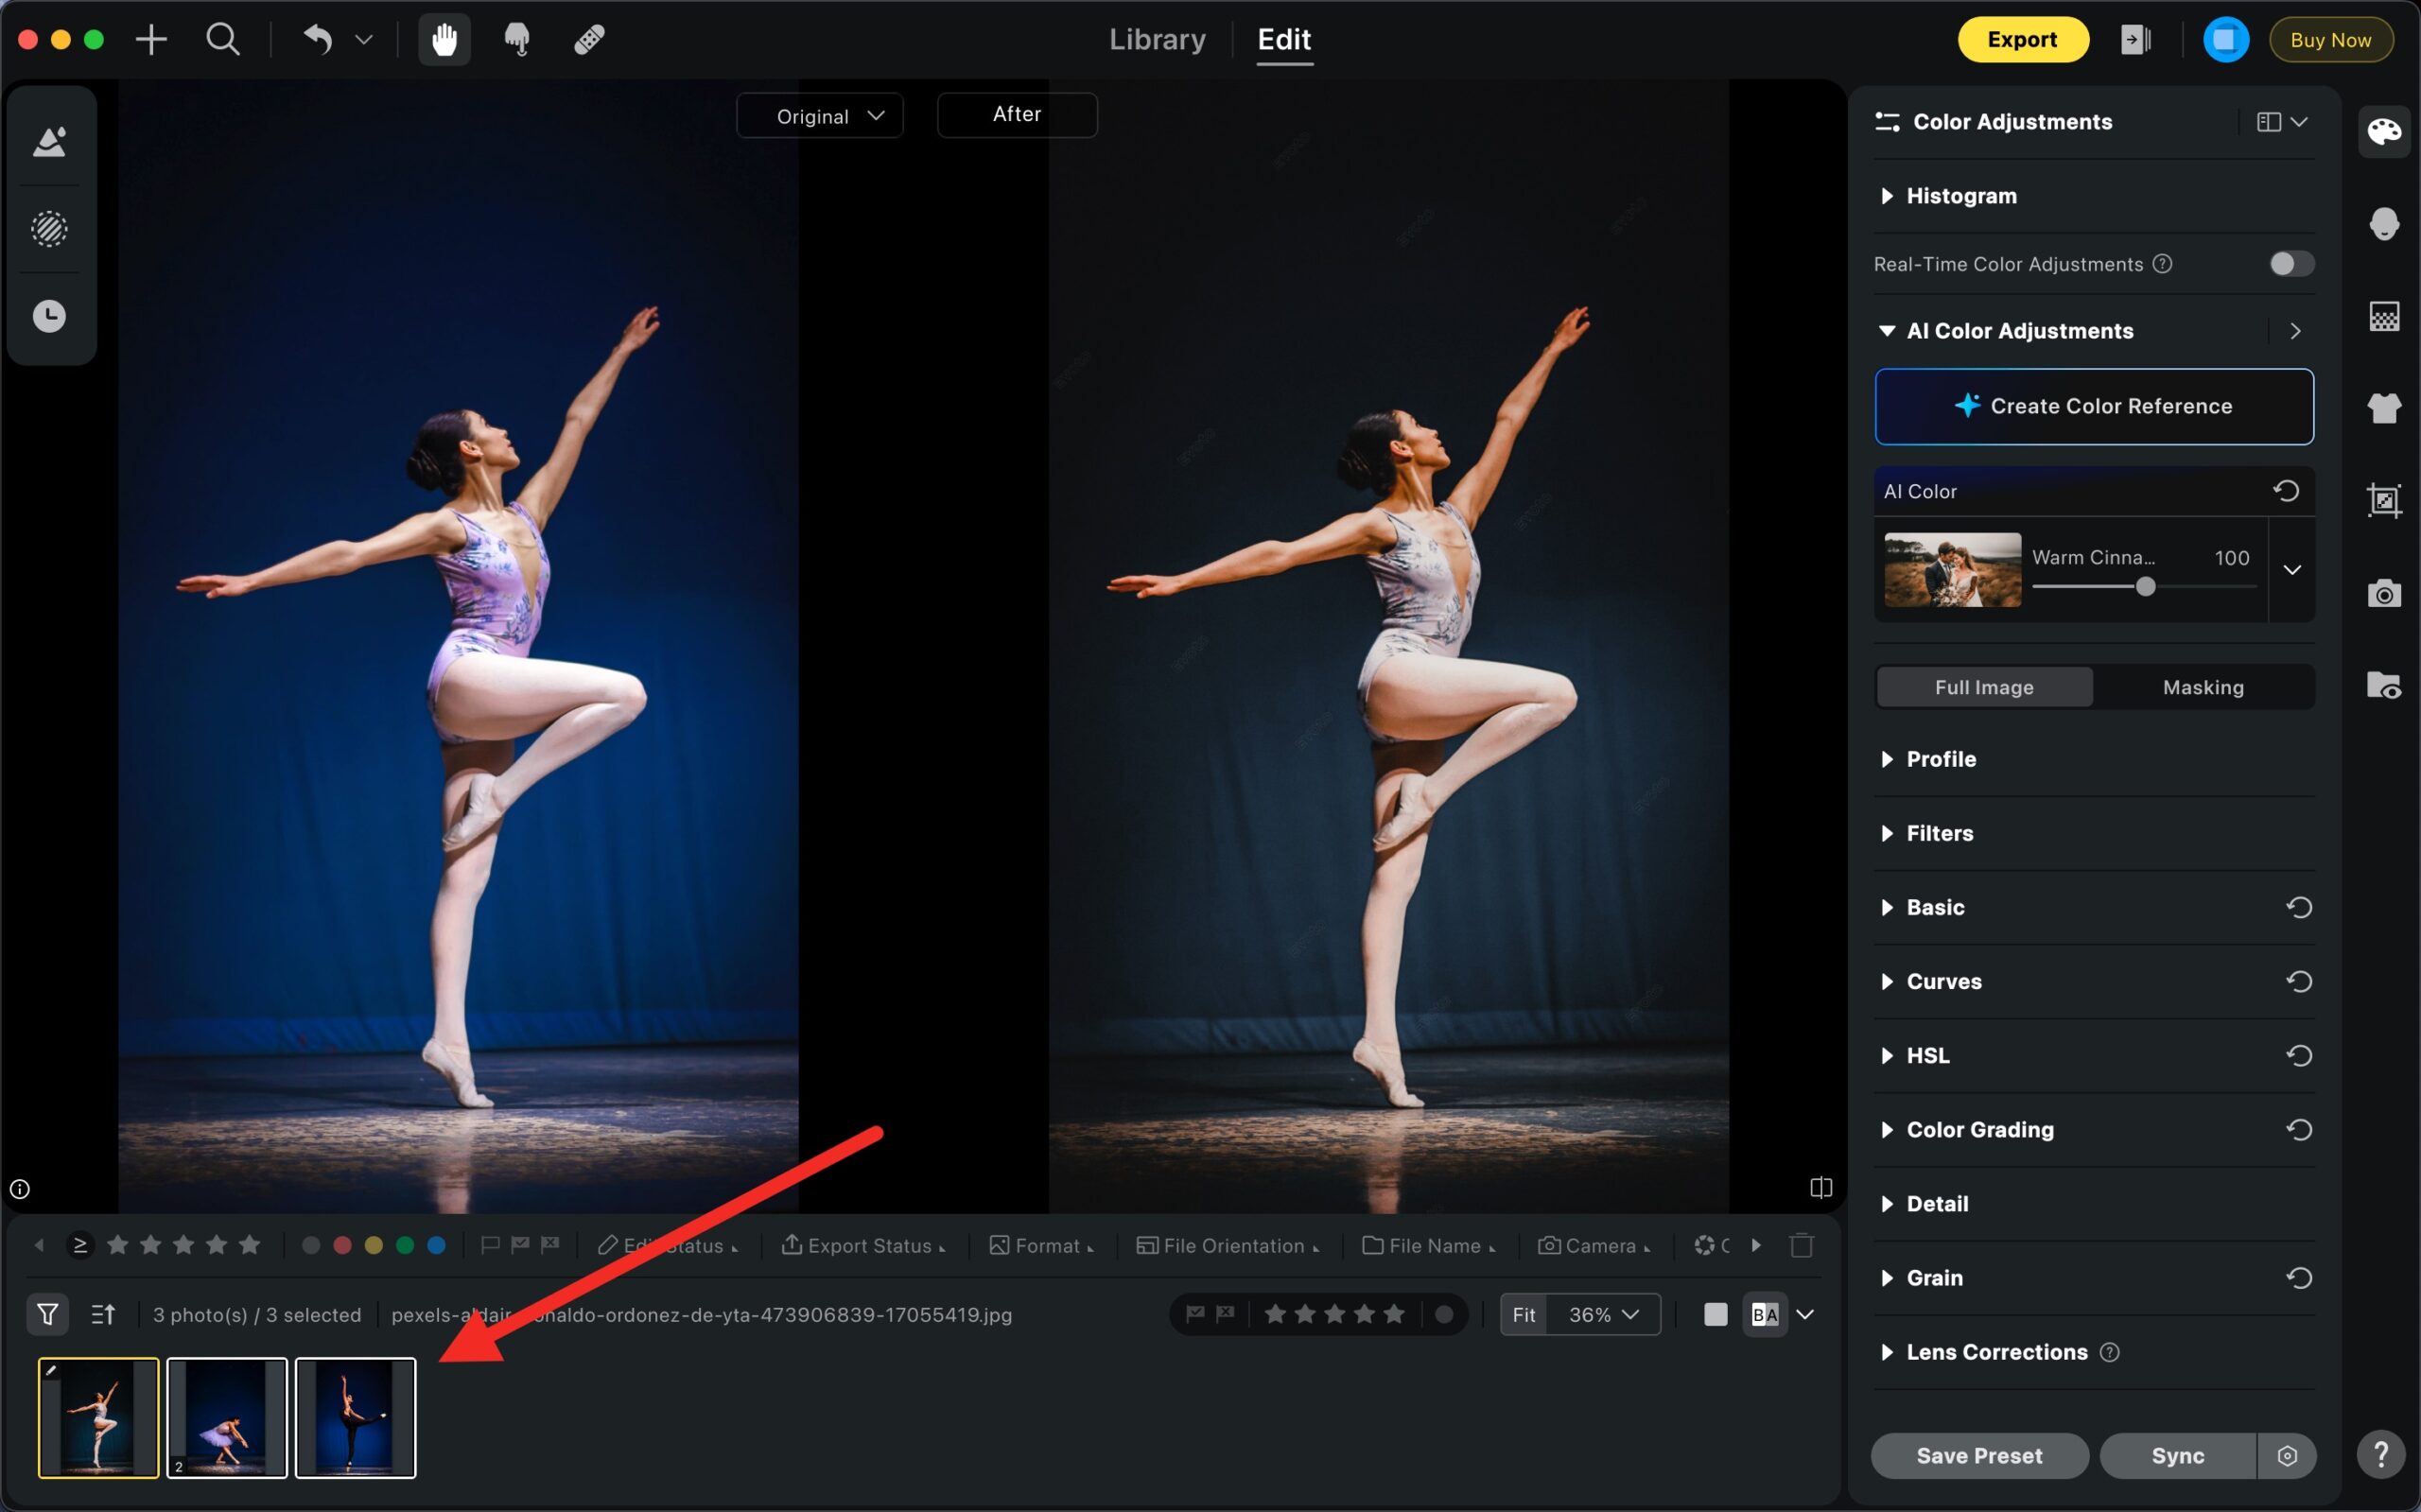Adjust the Warm Cinnamon intensity slider
Screen dimensions: 2421x1512
pos(2144,587)
